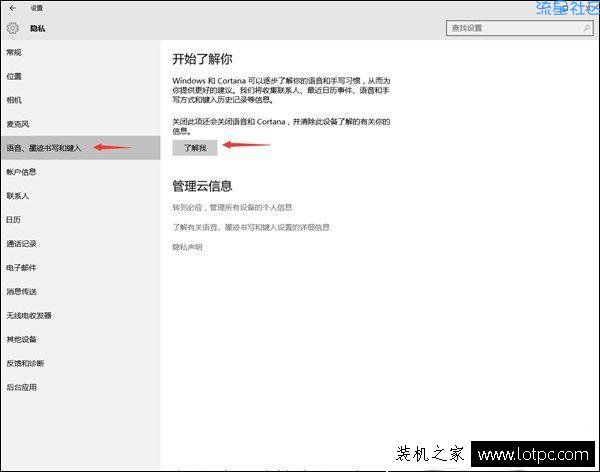Click the 隐私 page title
Image resolution: width=600 pixels, height=472 pixels.
coord(38,28)
